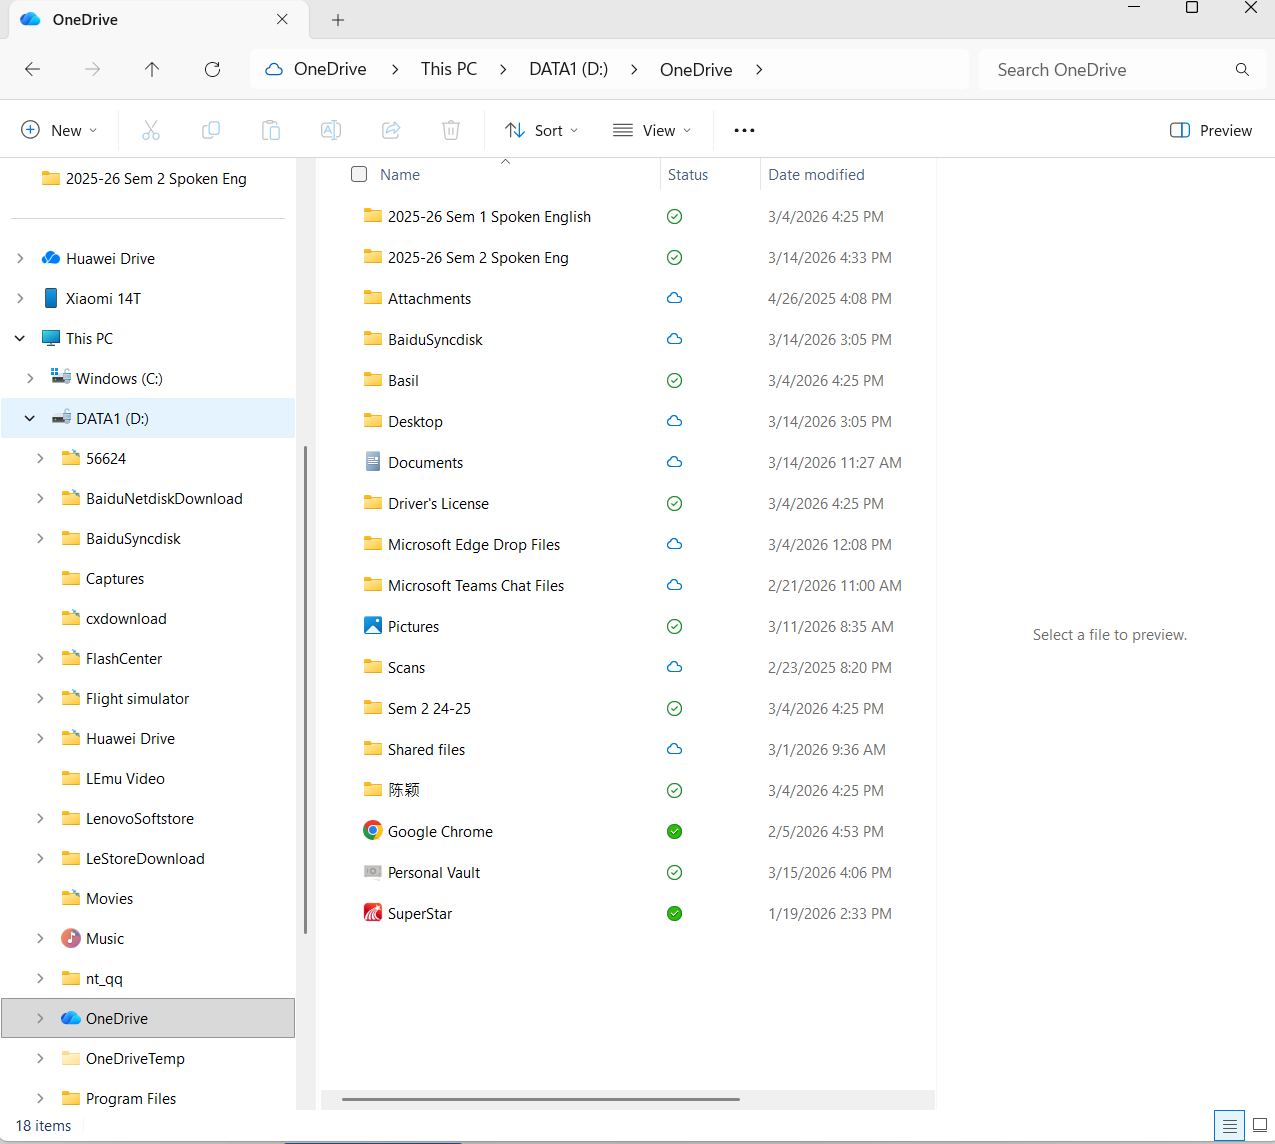Click OneDrive cloud icon in address bar
This screenshot has width=1275, height=1144.
[x=274, y=69]
